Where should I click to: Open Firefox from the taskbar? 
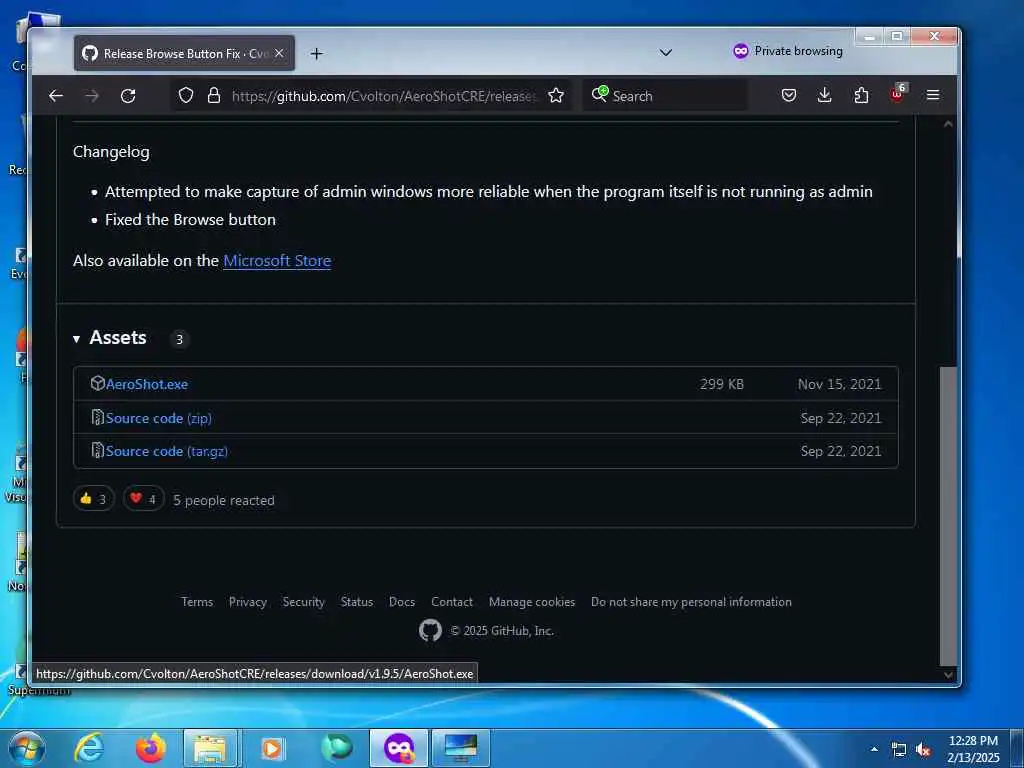[x=151, y=748]
